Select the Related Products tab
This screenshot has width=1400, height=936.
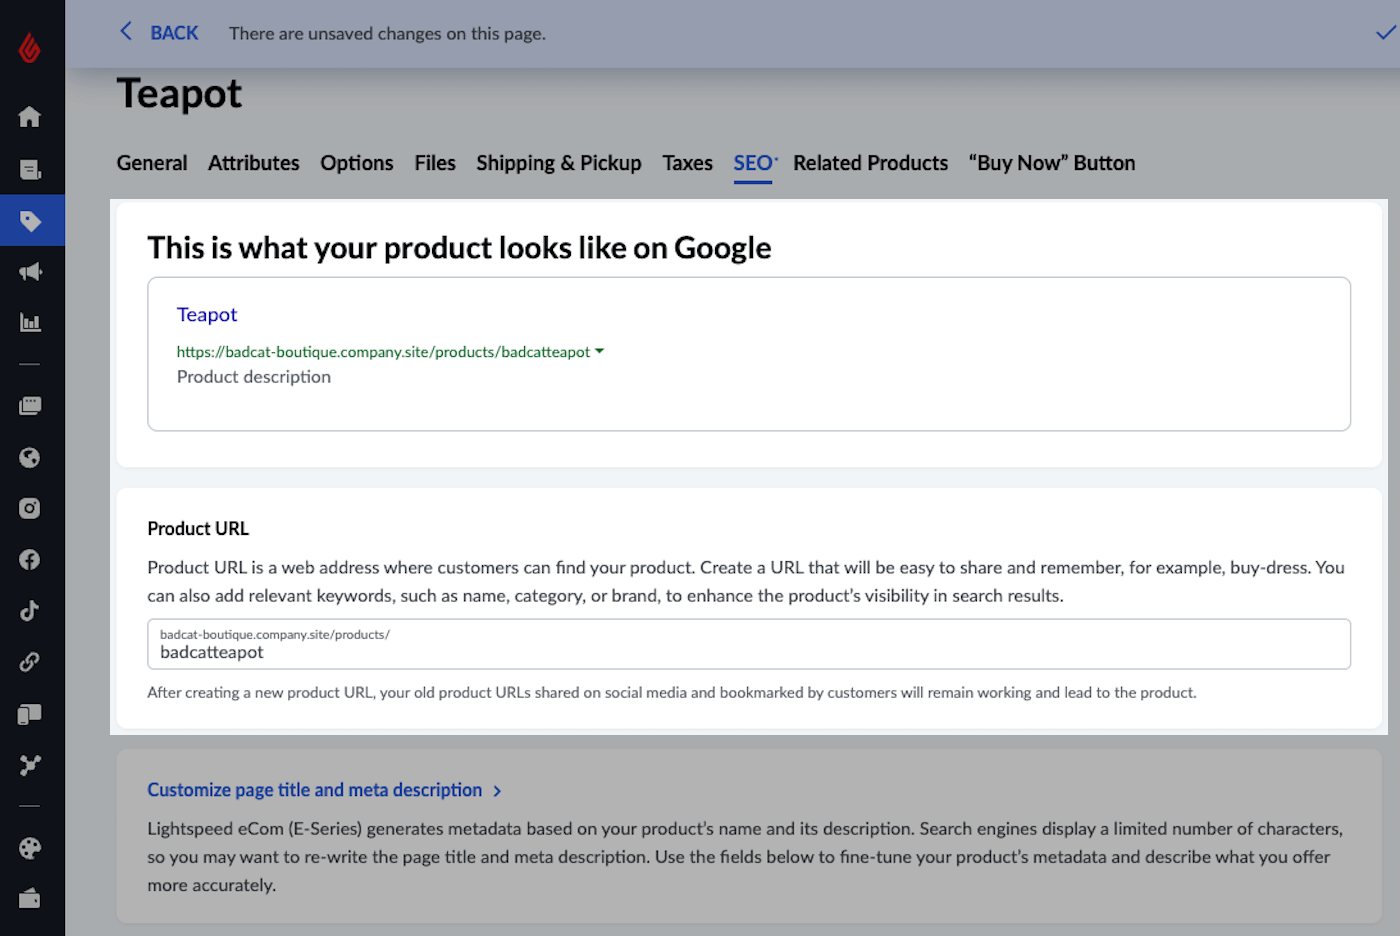[x=870, y=163]
